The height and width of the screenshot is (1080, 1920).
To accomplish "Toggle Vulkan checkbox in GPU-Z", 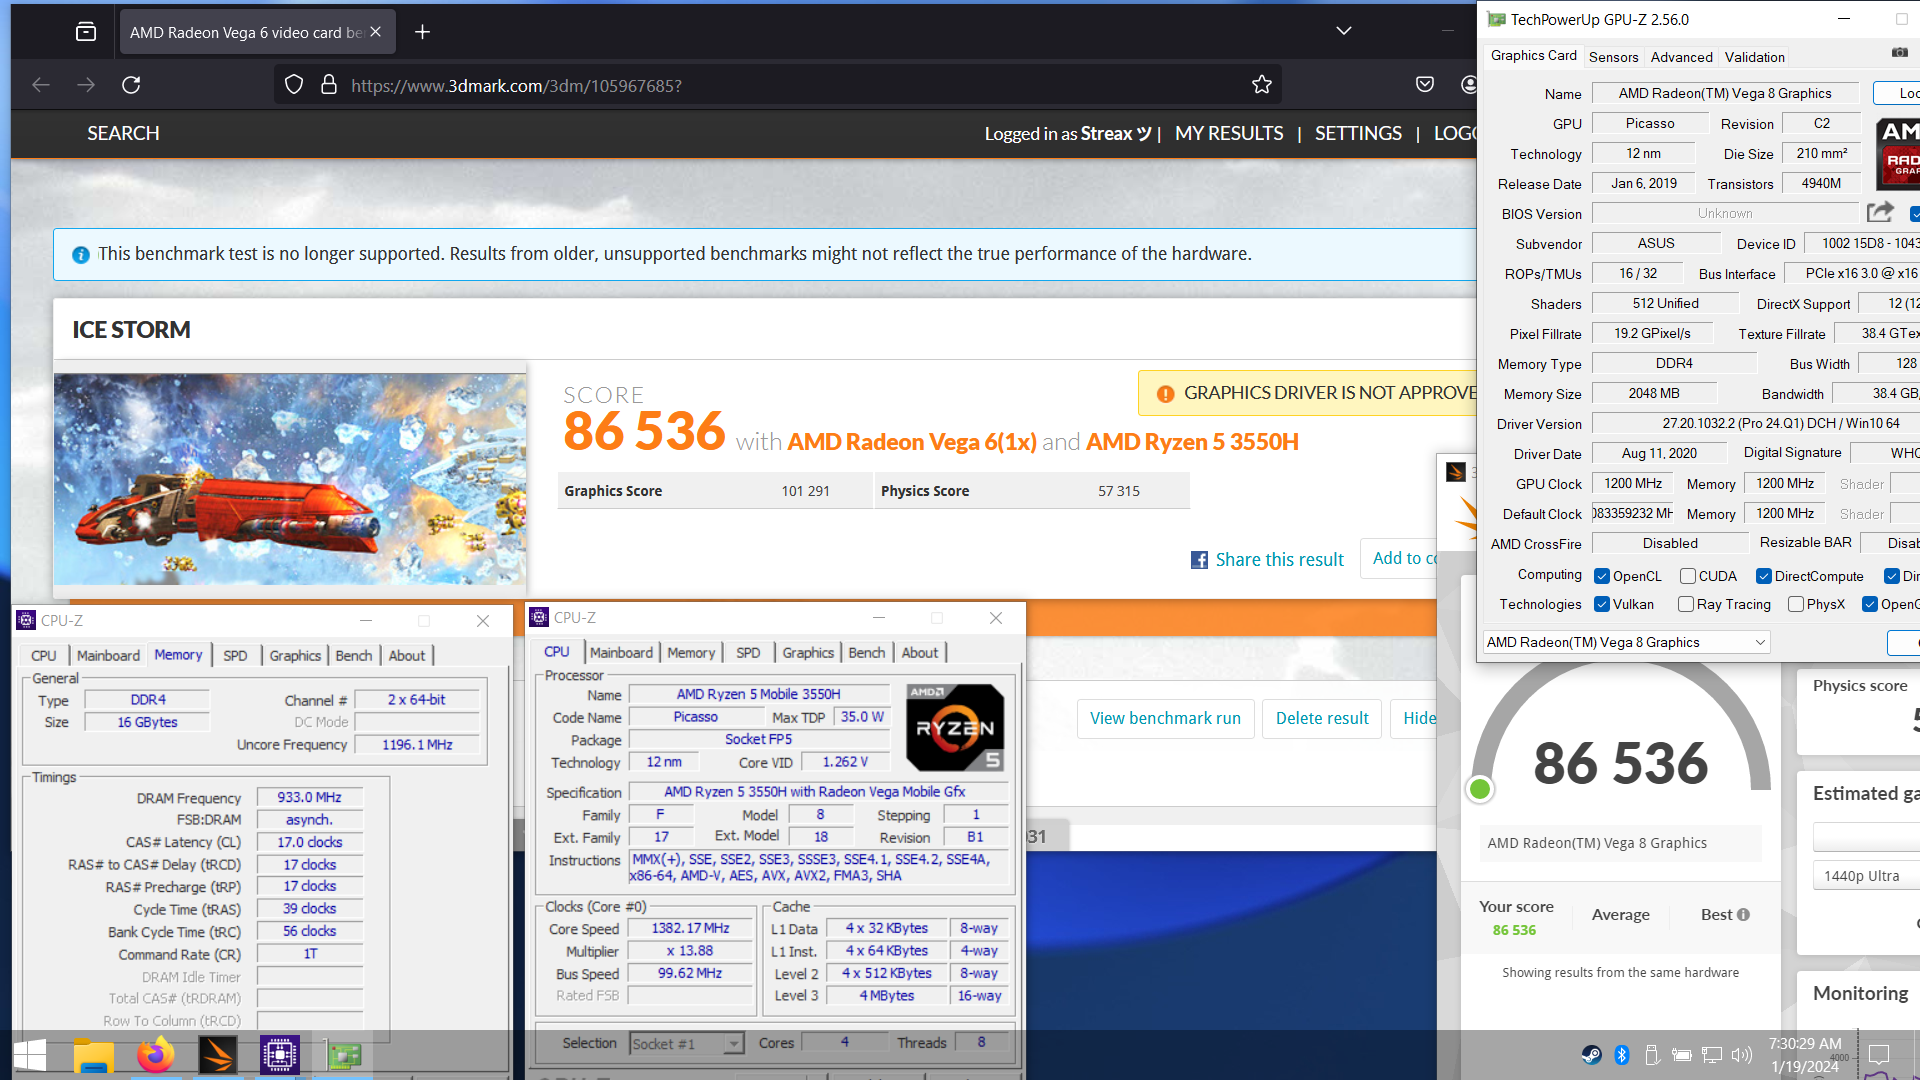I will [1602, 605].
